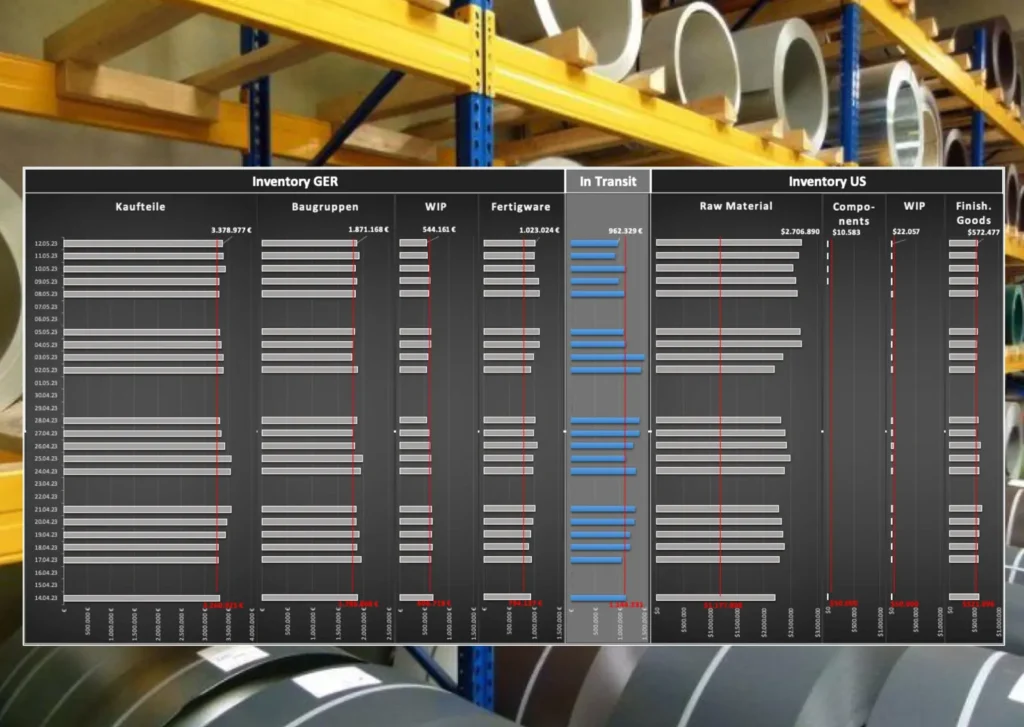Viewport: 1024px width, 727px height.
Task: Select the 'In Transit' section header
Action: pyautogui.click(x=608, y=181)
